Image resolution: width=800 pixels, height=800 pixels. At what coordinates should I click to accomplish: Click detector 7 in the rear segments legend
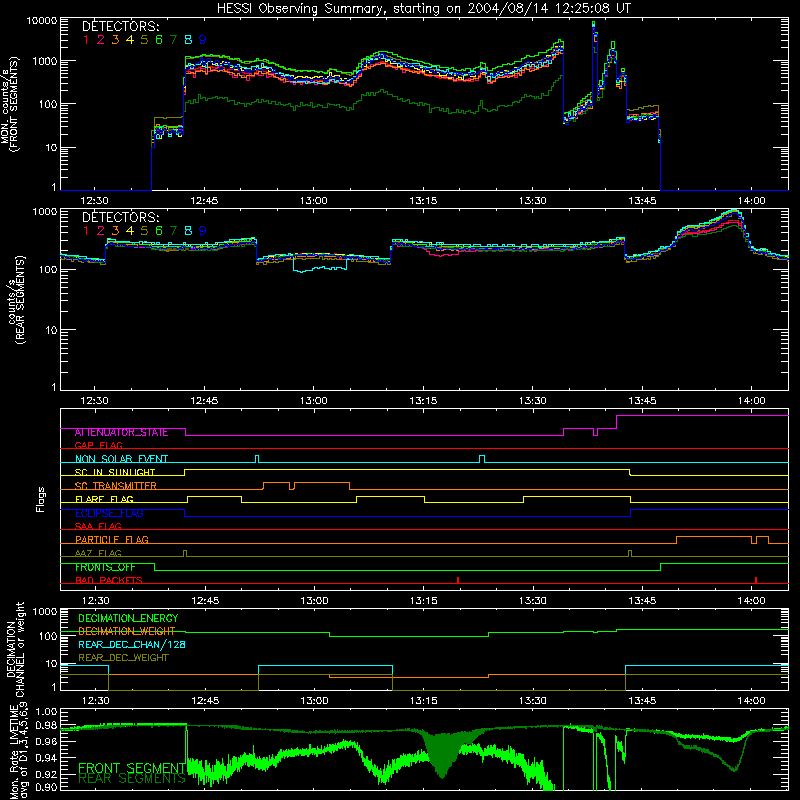[x=173, y=231]
